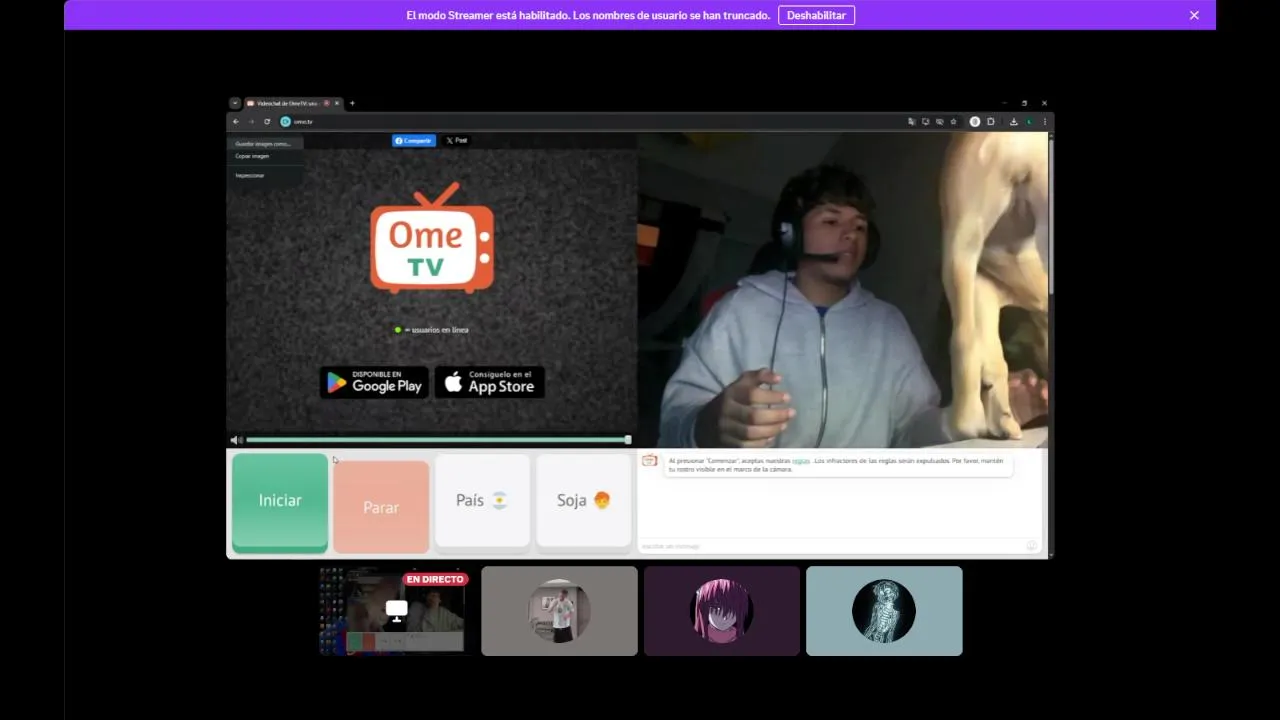Click the OmeTV logo in the video panel
The width and height of the screenshot is (1280, 720).
point(432,238)
